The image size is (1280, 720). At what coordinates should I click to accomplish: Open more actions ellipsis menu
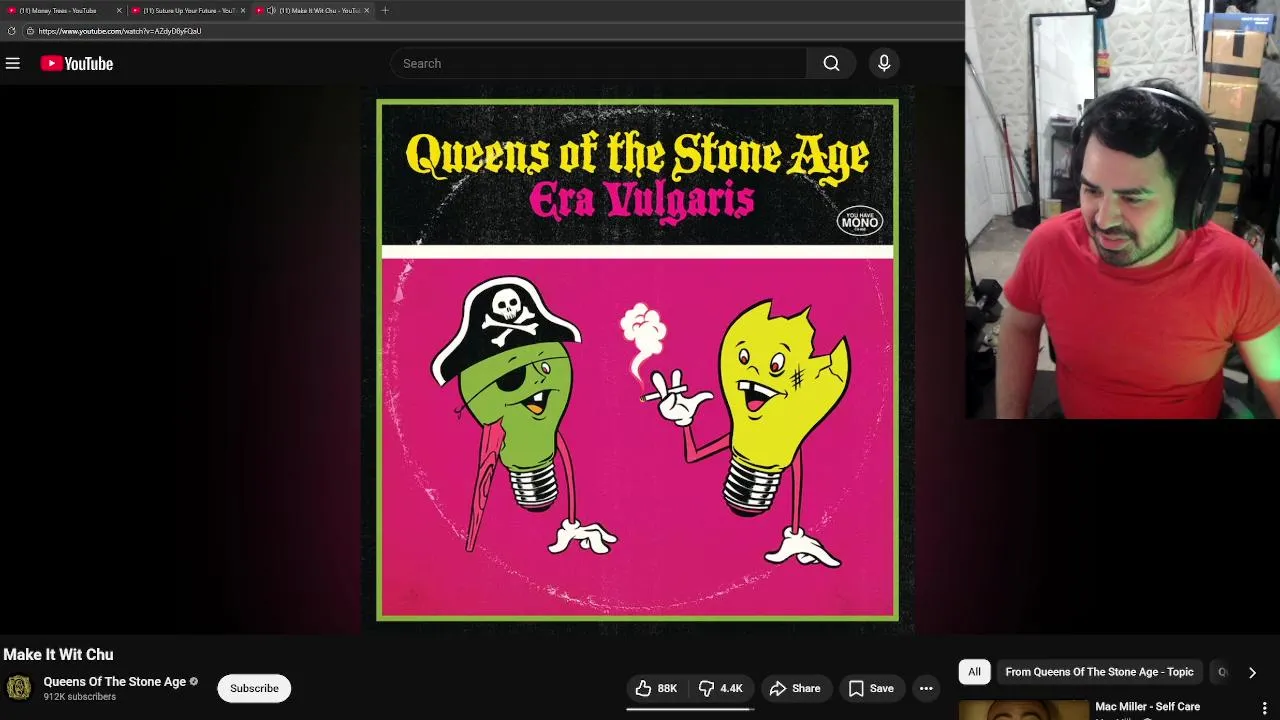pos(926,688)
